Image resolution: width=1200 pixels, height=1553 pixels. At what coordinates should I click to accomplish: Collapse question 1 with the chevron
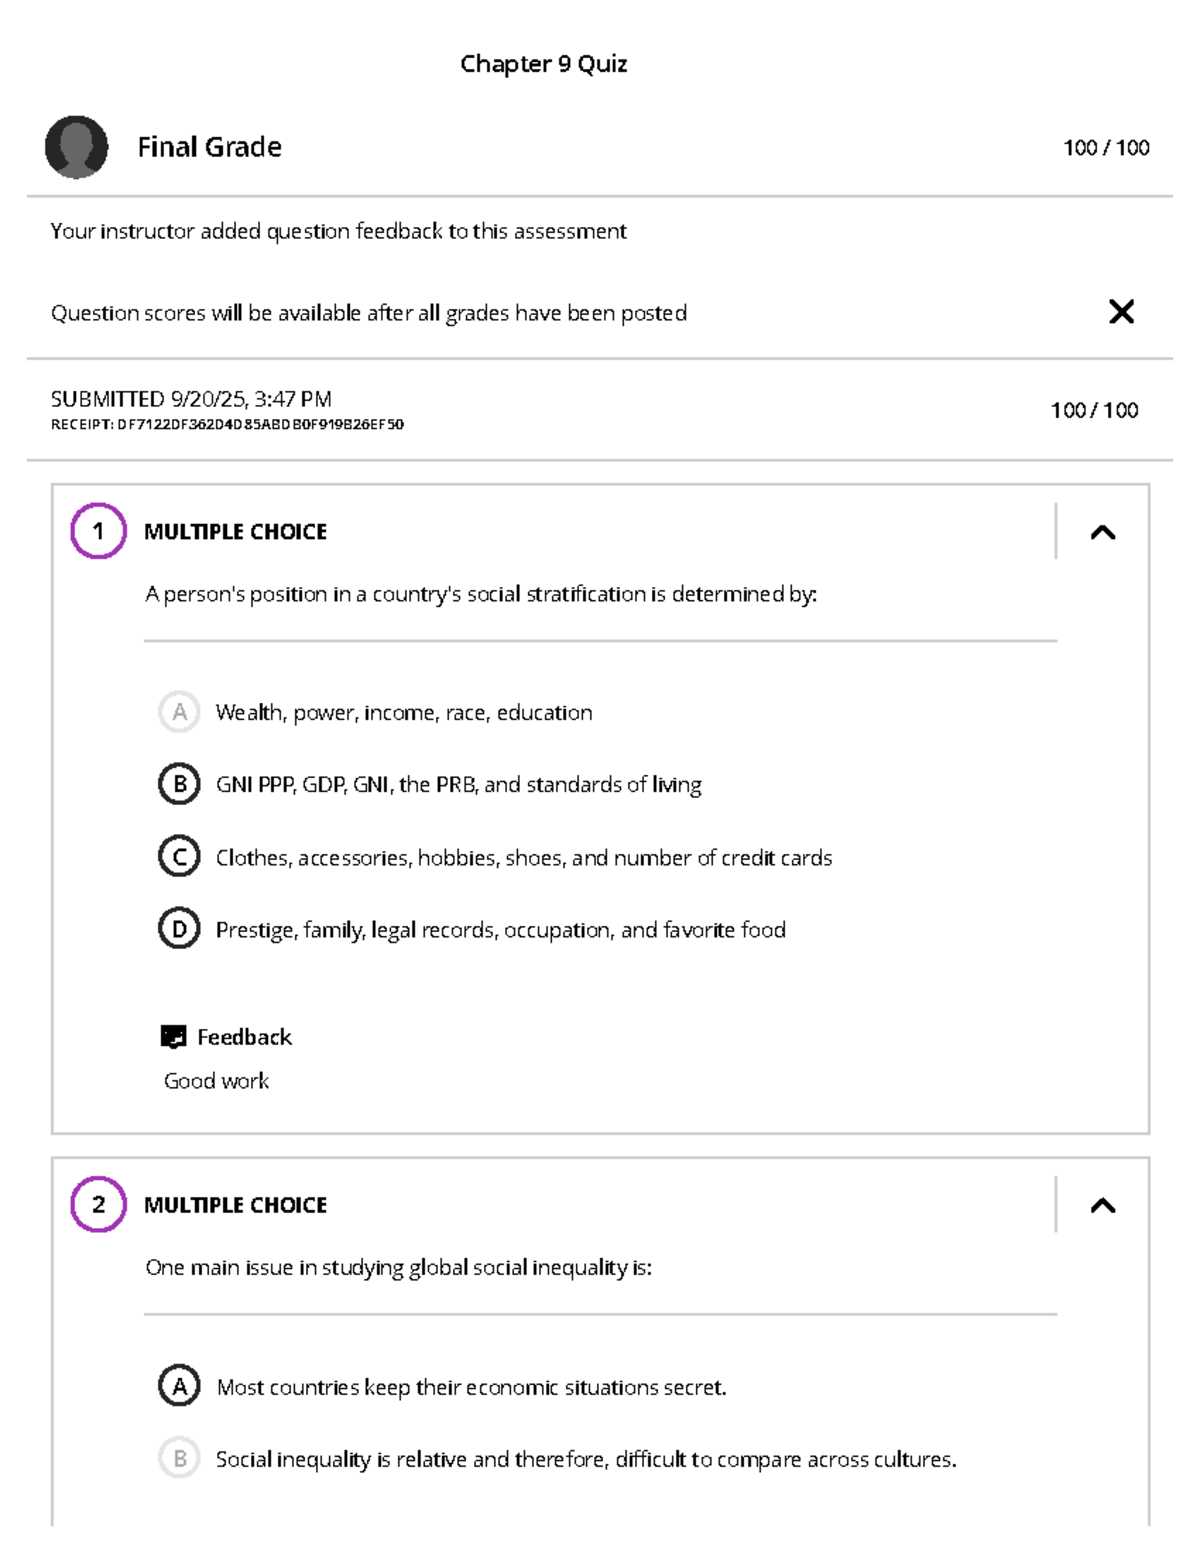(x=1102, y=532)
